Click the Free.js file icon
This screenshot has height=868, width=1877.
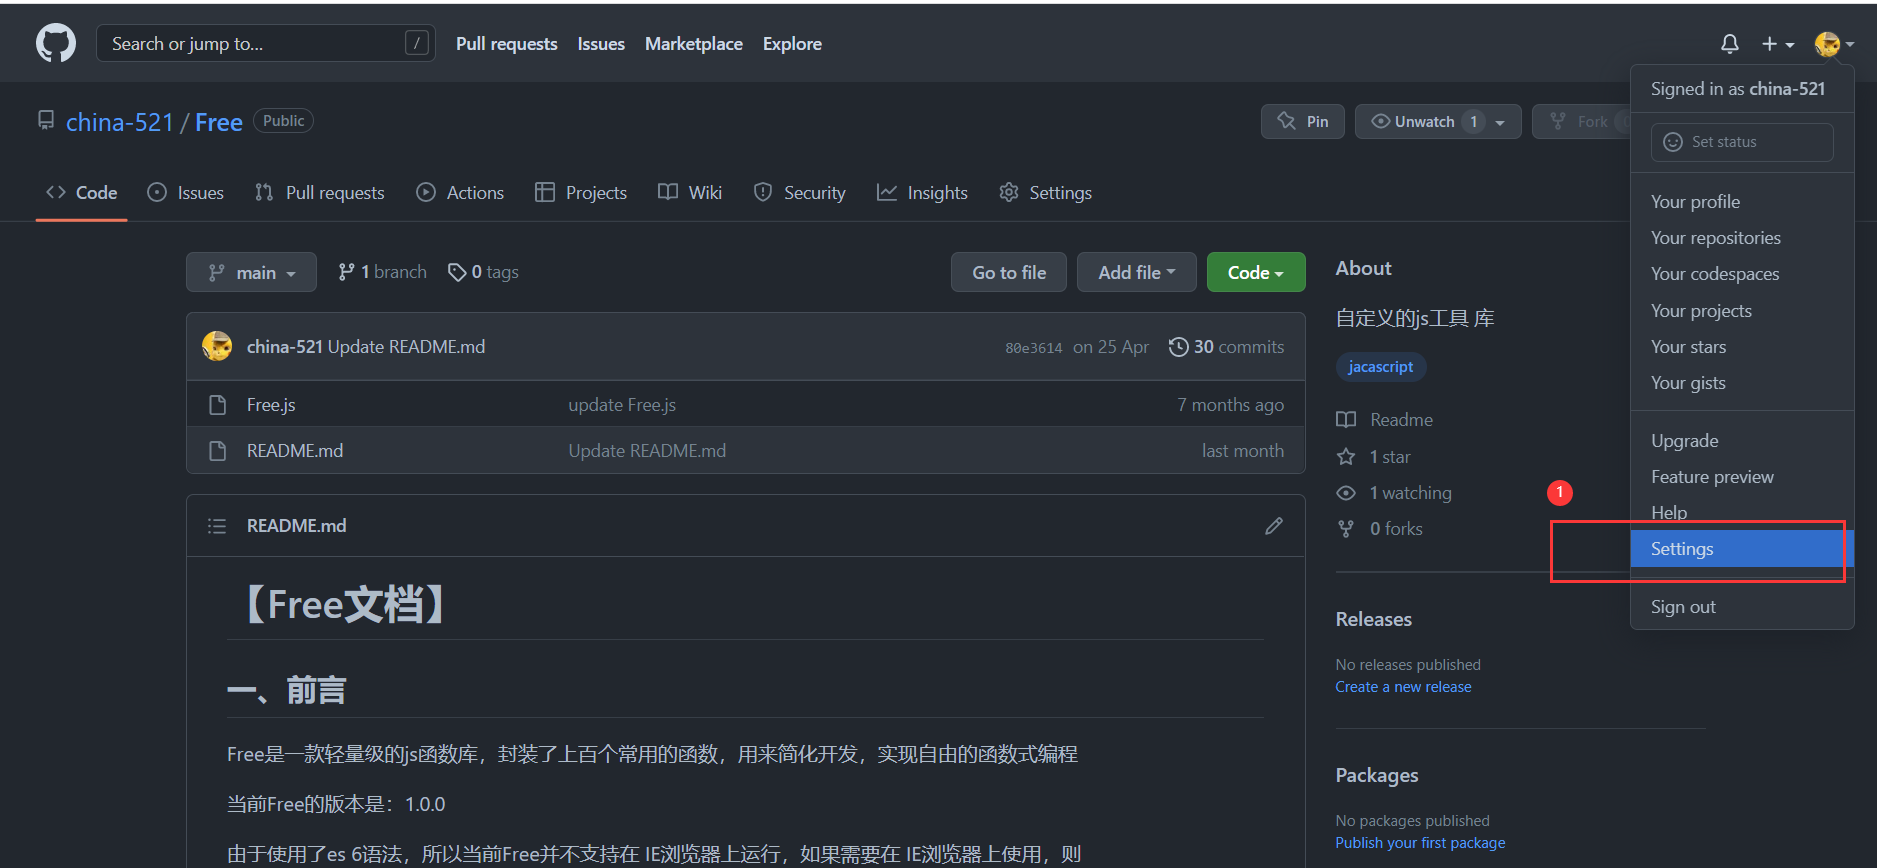click(x=217, y=405)
